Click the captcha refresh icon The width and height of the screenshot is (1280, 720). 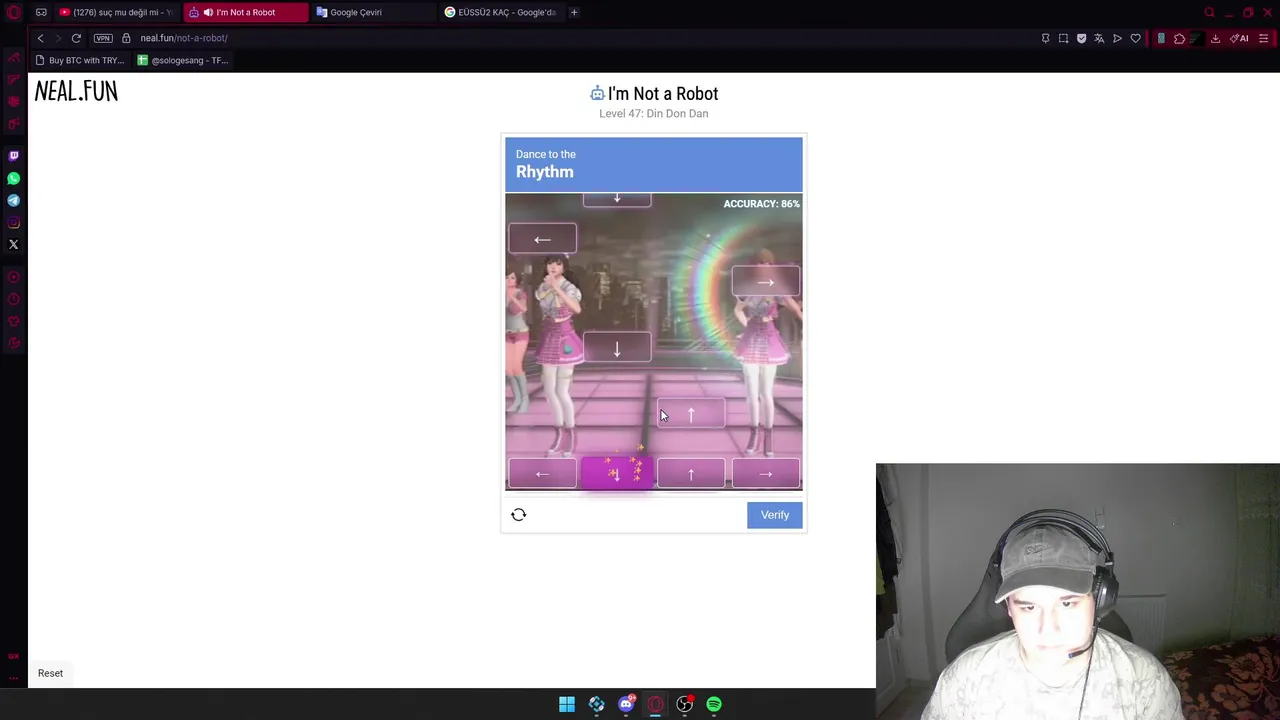pyautogui.click(x=518, y=514)
